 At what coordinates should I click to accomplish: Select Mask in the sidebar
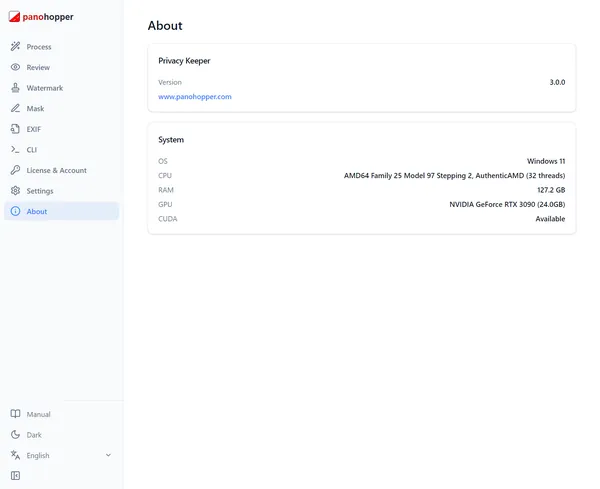pos(62,108)
